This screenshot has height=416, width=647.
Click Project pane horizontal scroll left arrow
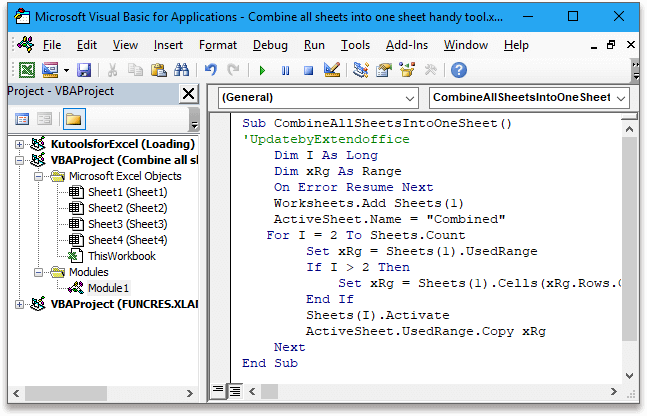pos(16,394)
